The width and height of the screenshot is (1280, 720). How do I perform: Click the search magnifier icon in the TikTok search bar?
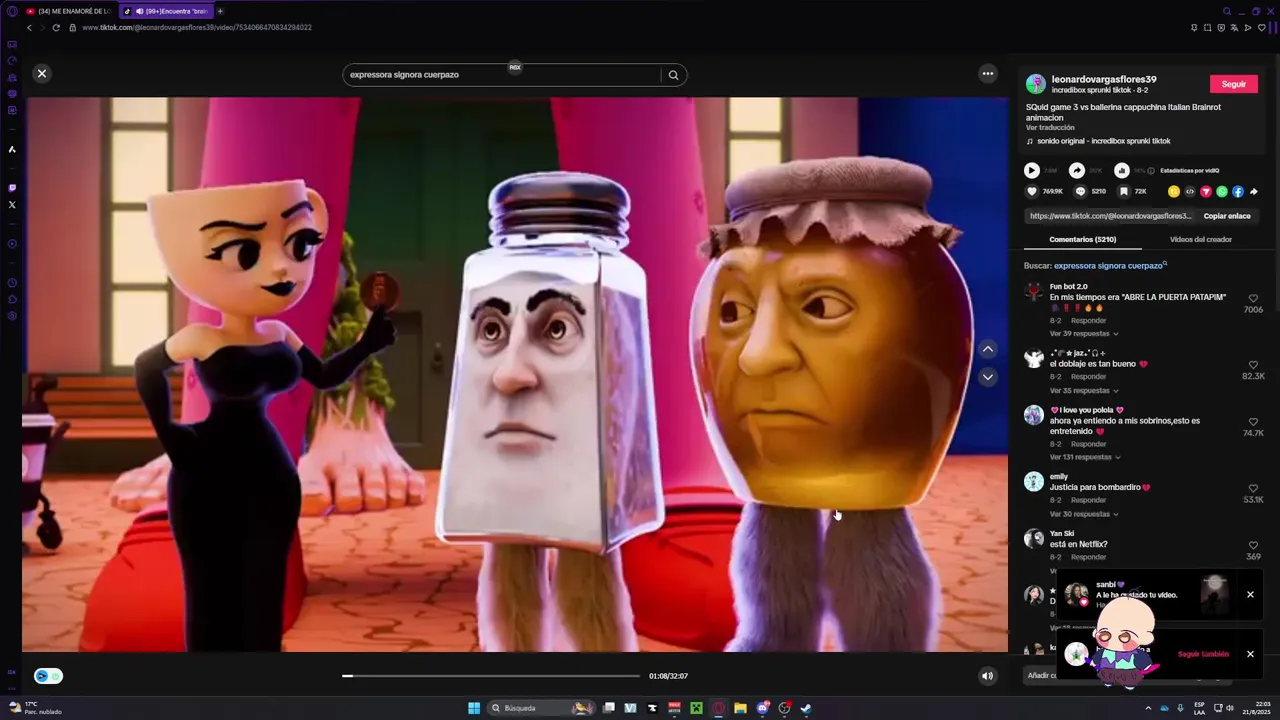(673, 75)
